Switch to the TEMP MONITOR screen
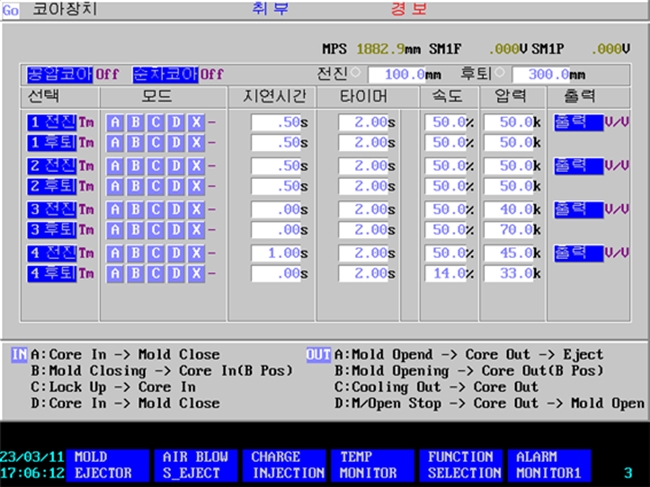Screen dimensions: 650x487 pos(368,464)
